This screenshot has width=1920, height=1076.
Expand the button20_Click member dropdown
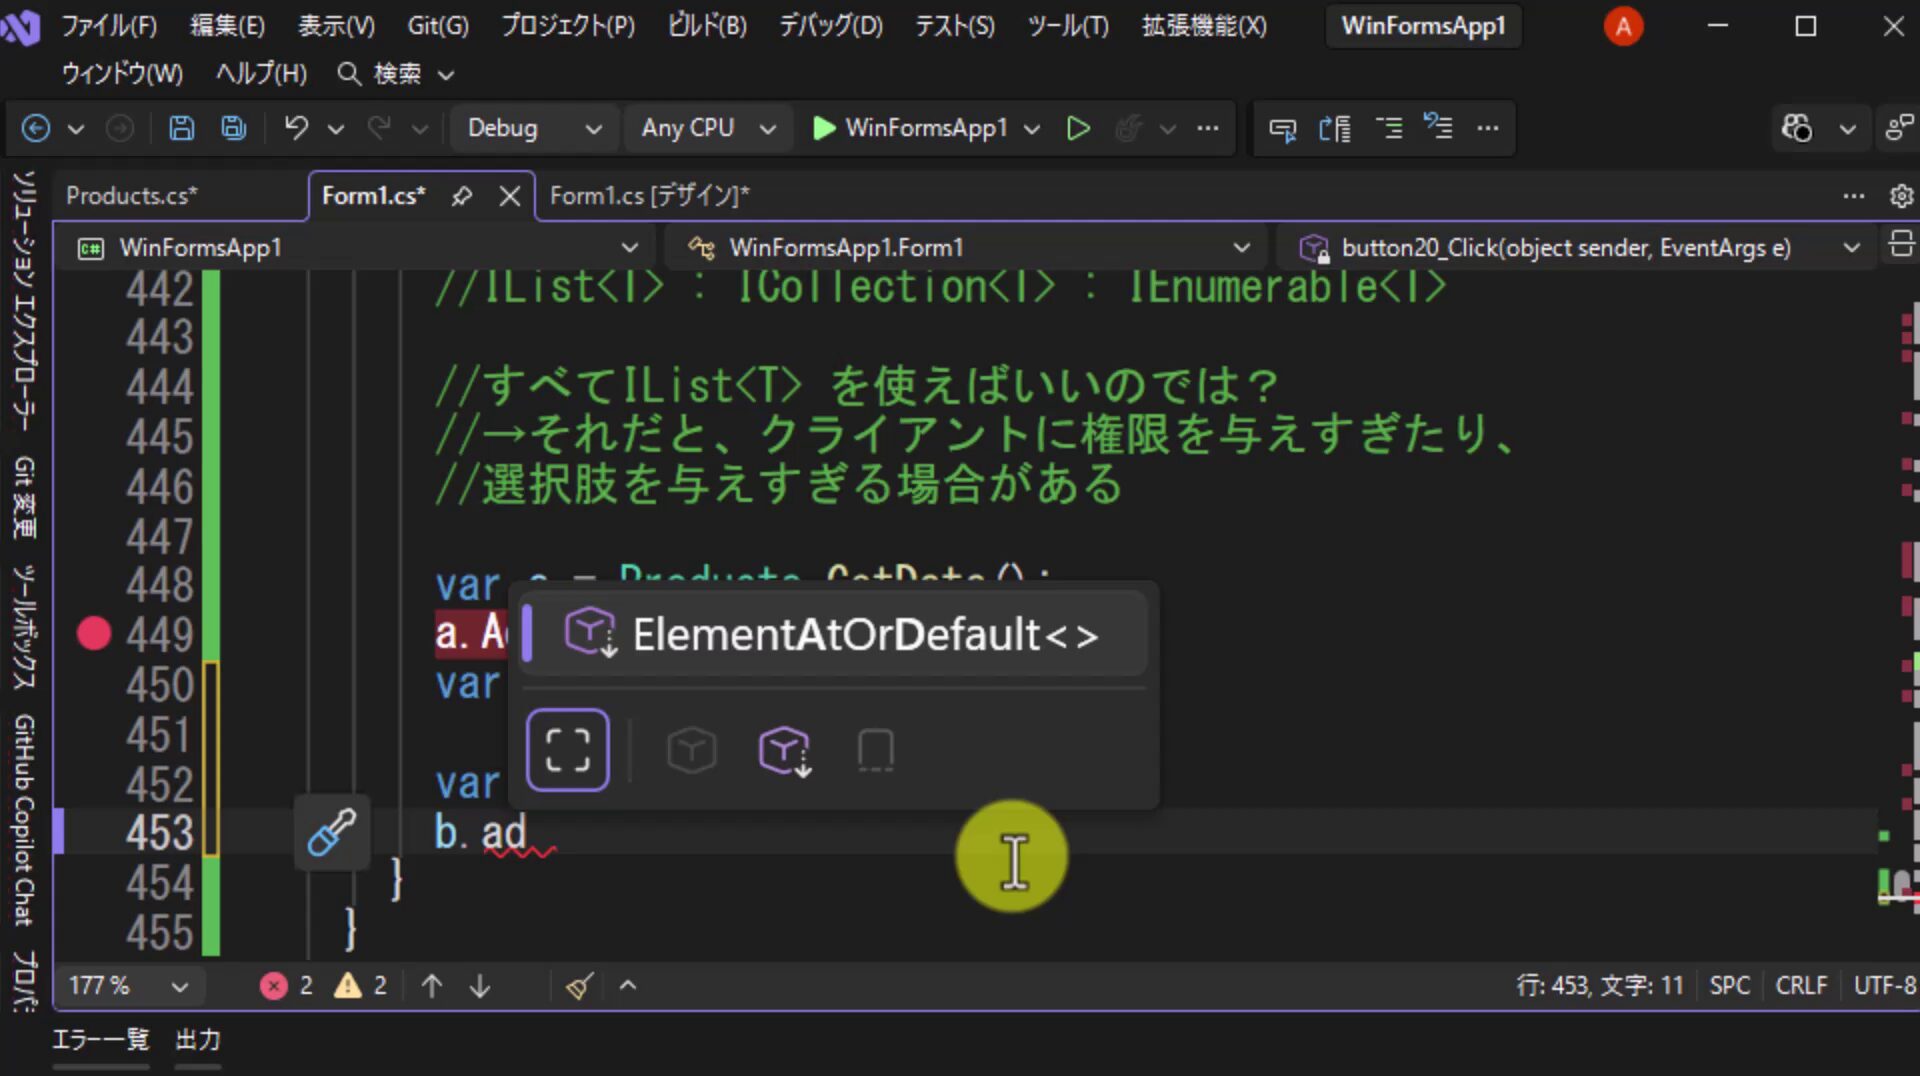1852,247
